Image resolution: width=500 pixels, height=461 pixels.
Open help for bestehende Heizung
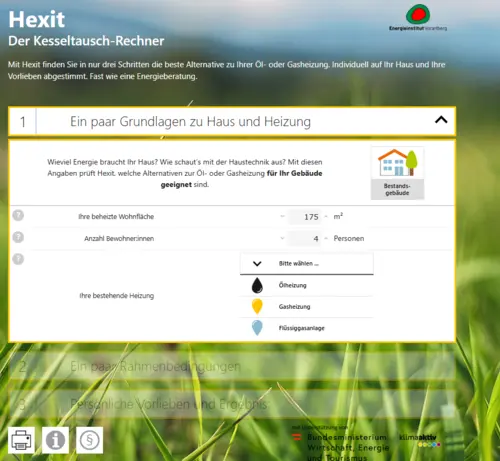pyautogui.click(x=18, y=259)
